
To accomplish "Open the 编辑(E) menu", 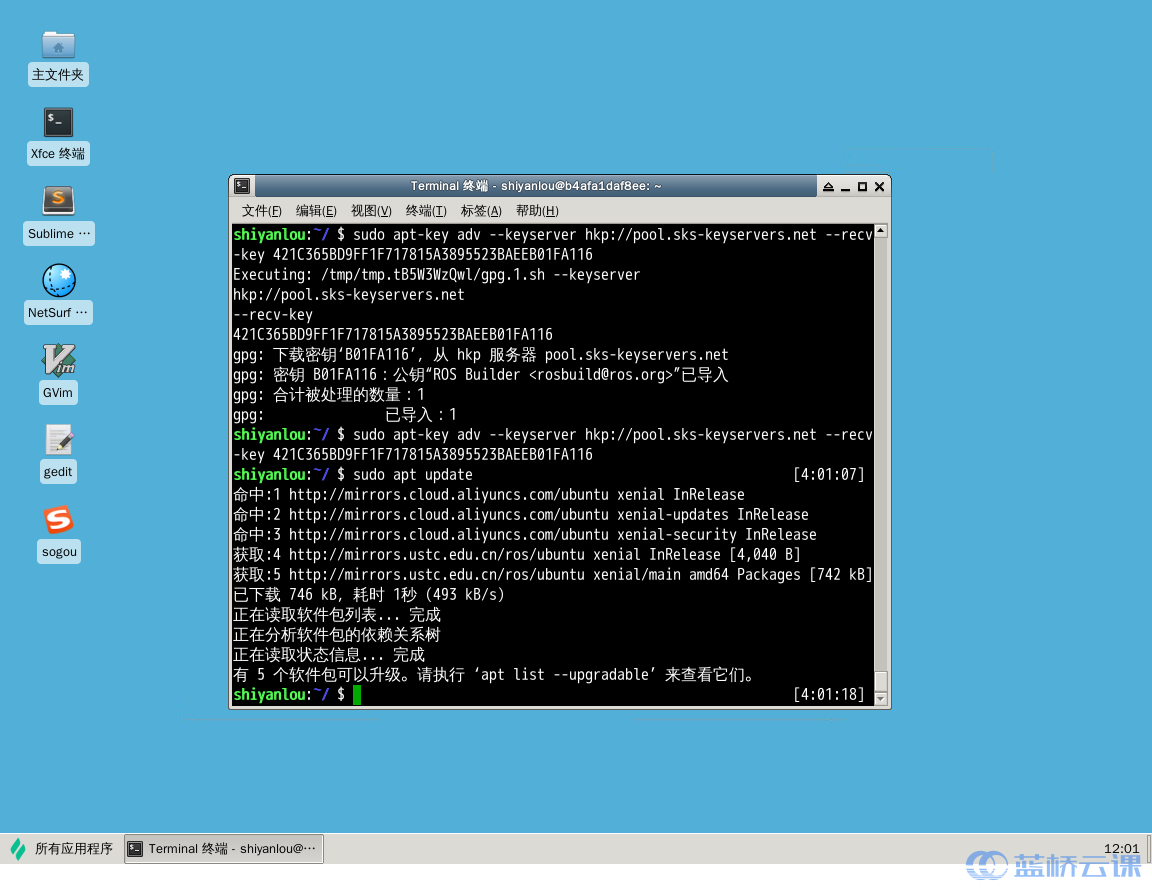I will pos(316,211).
